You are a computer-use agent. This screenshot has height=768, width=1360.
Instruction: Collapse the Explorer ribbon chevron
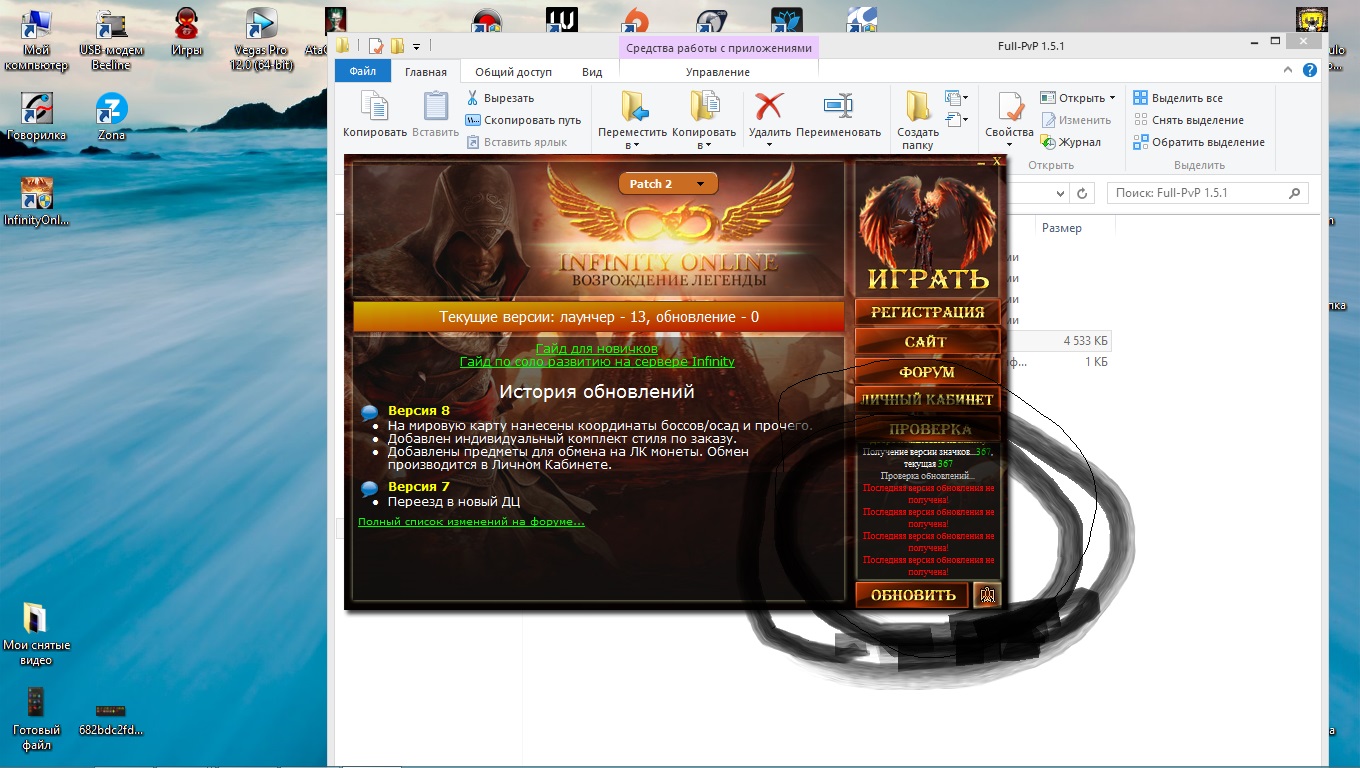1286,71
